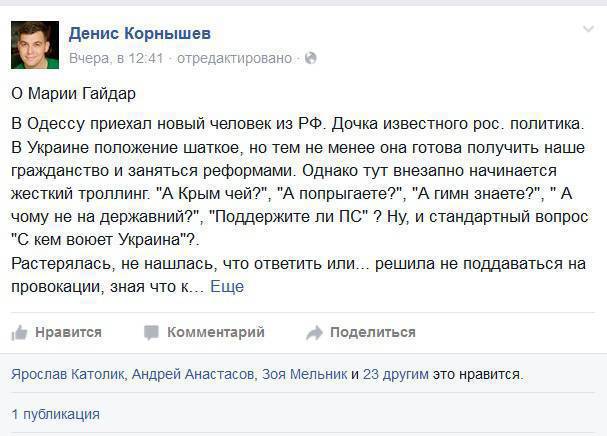View the 1 публикация shares link
Screen dimensions: 607x436
coord(55,414)
